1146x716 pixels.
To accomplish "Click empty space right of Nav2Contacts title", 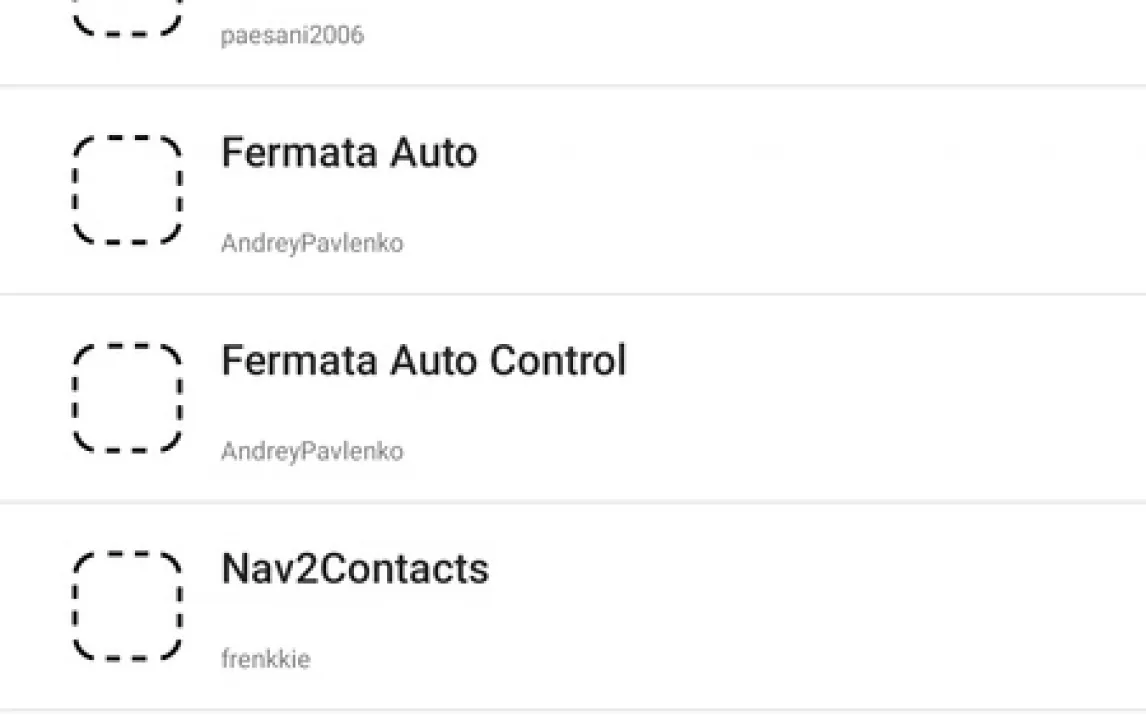I will (800, 569).
